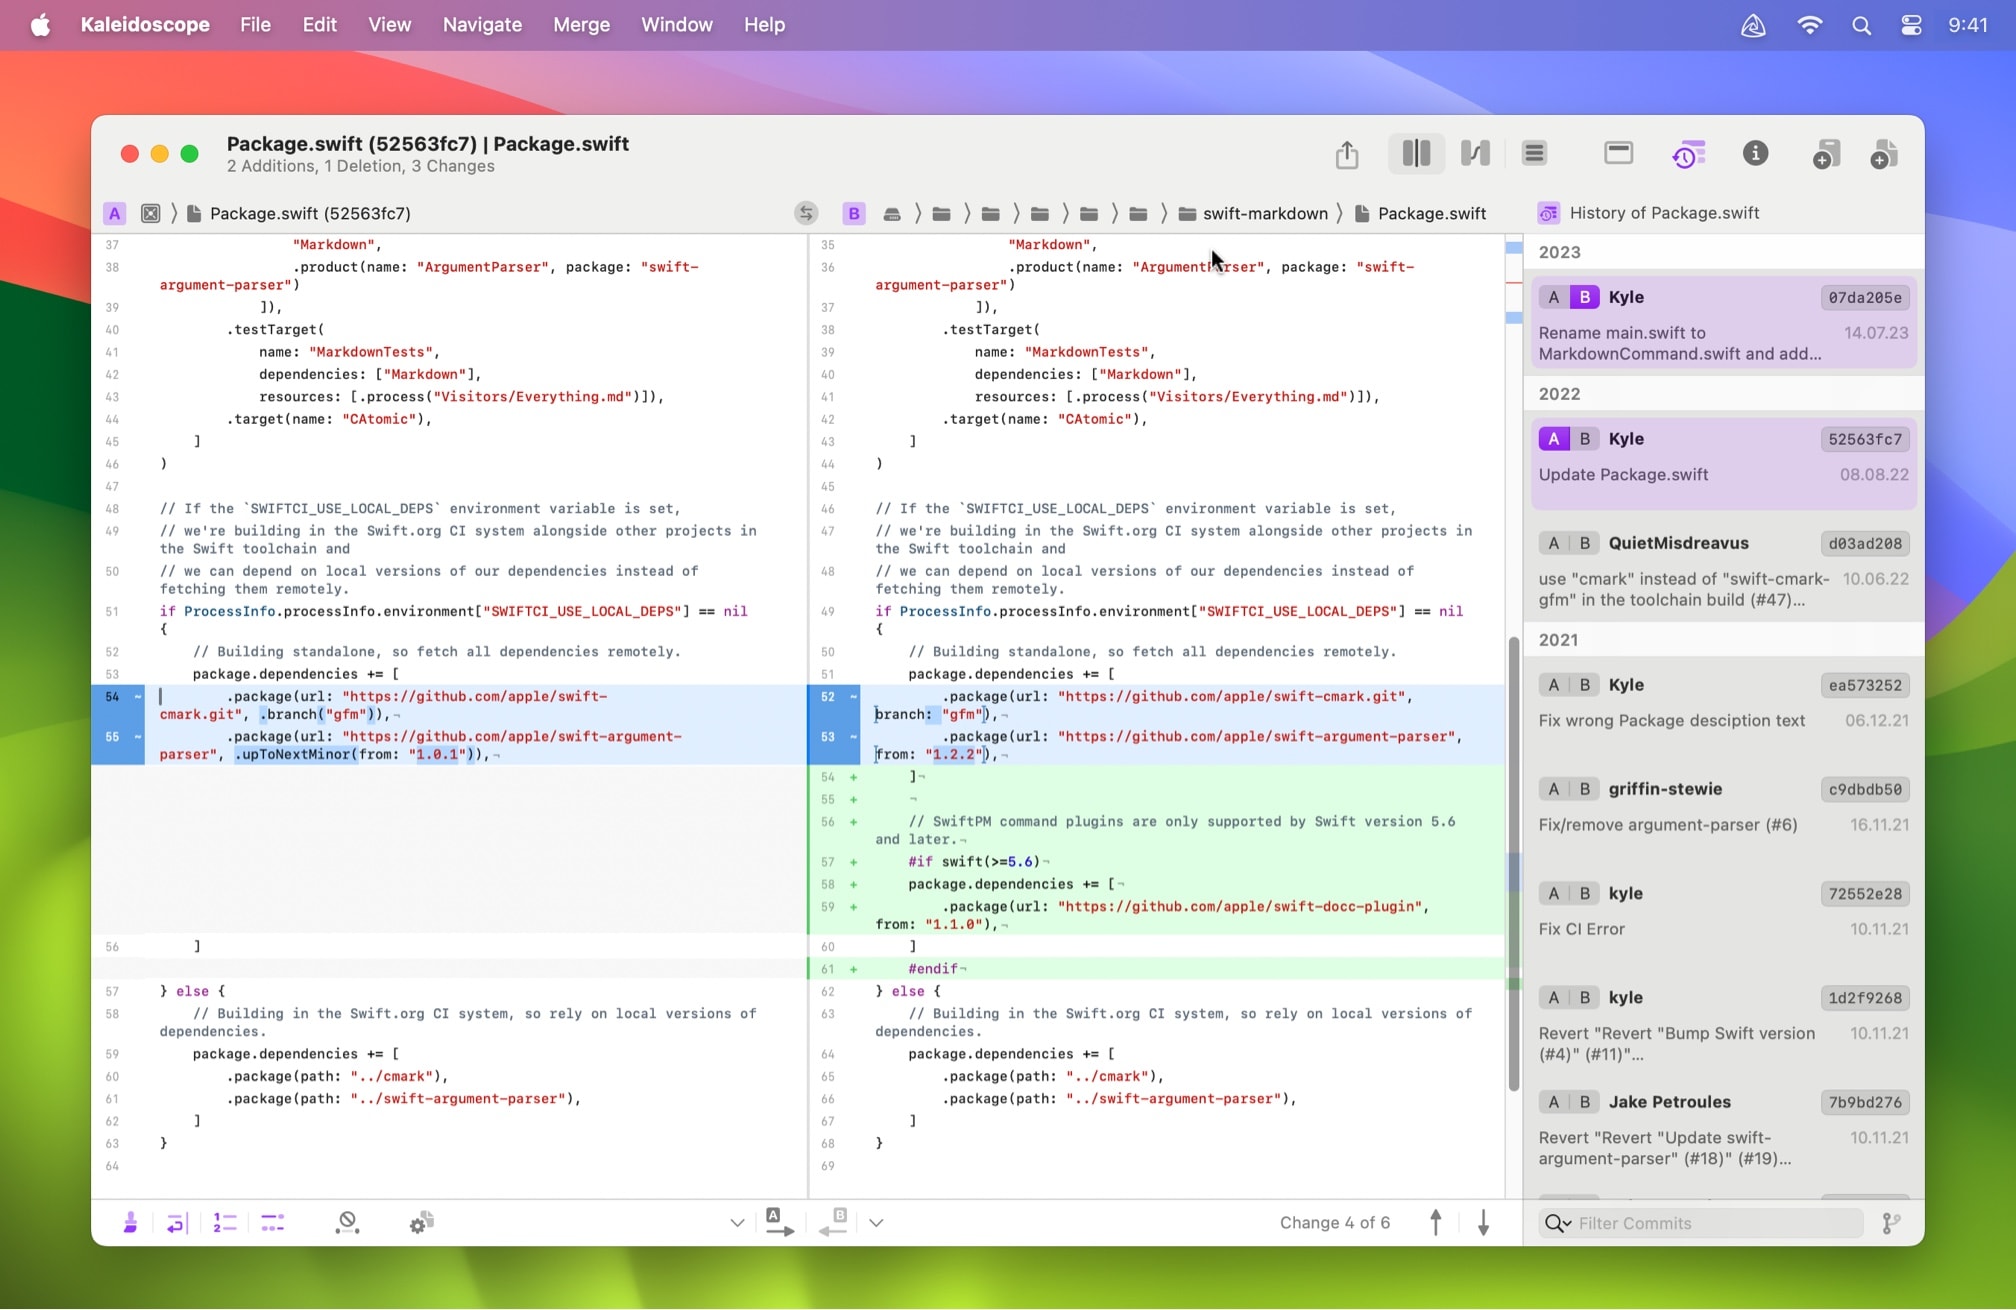The image size is (2016, 1310).
Task: Set commit 07da205e as side A
Action: [x=1553, y=297]
